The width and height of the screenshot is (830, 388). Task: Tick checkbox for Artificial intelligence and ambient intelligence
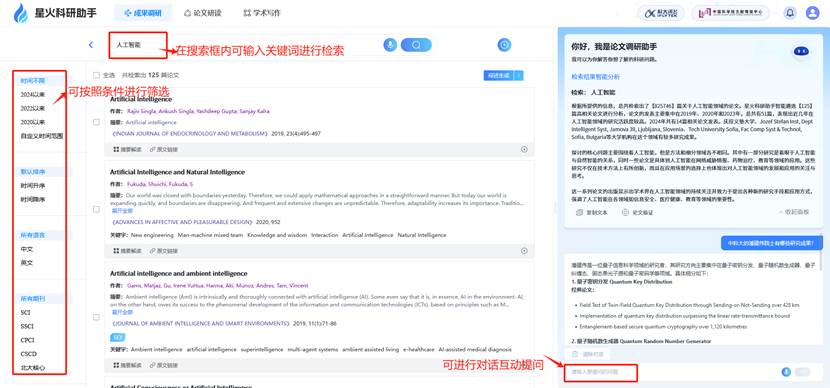pyautogui.click(x=96, y=318)
